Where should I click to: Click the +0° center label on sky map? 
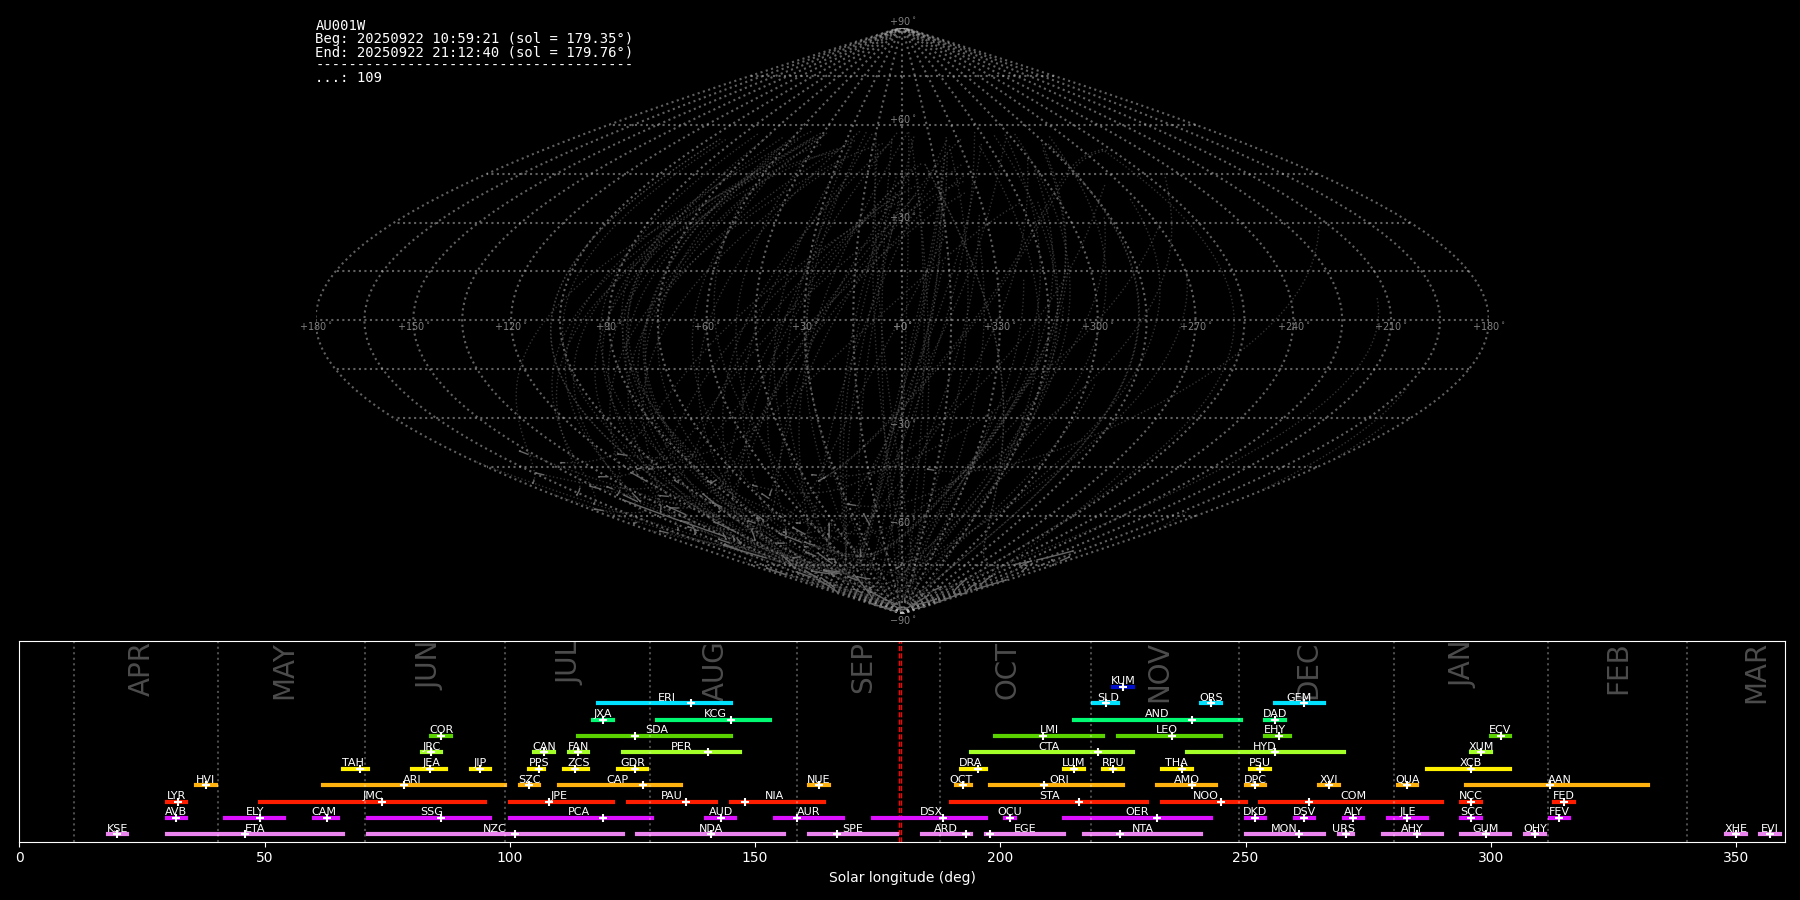coord(902,327)
